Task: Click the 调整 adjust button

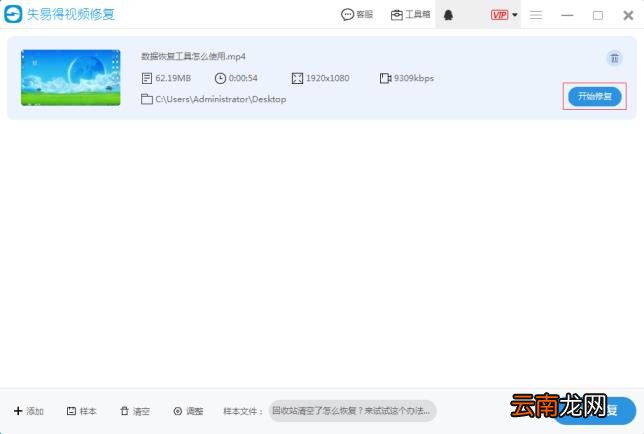Action: (x=188, y=411)
